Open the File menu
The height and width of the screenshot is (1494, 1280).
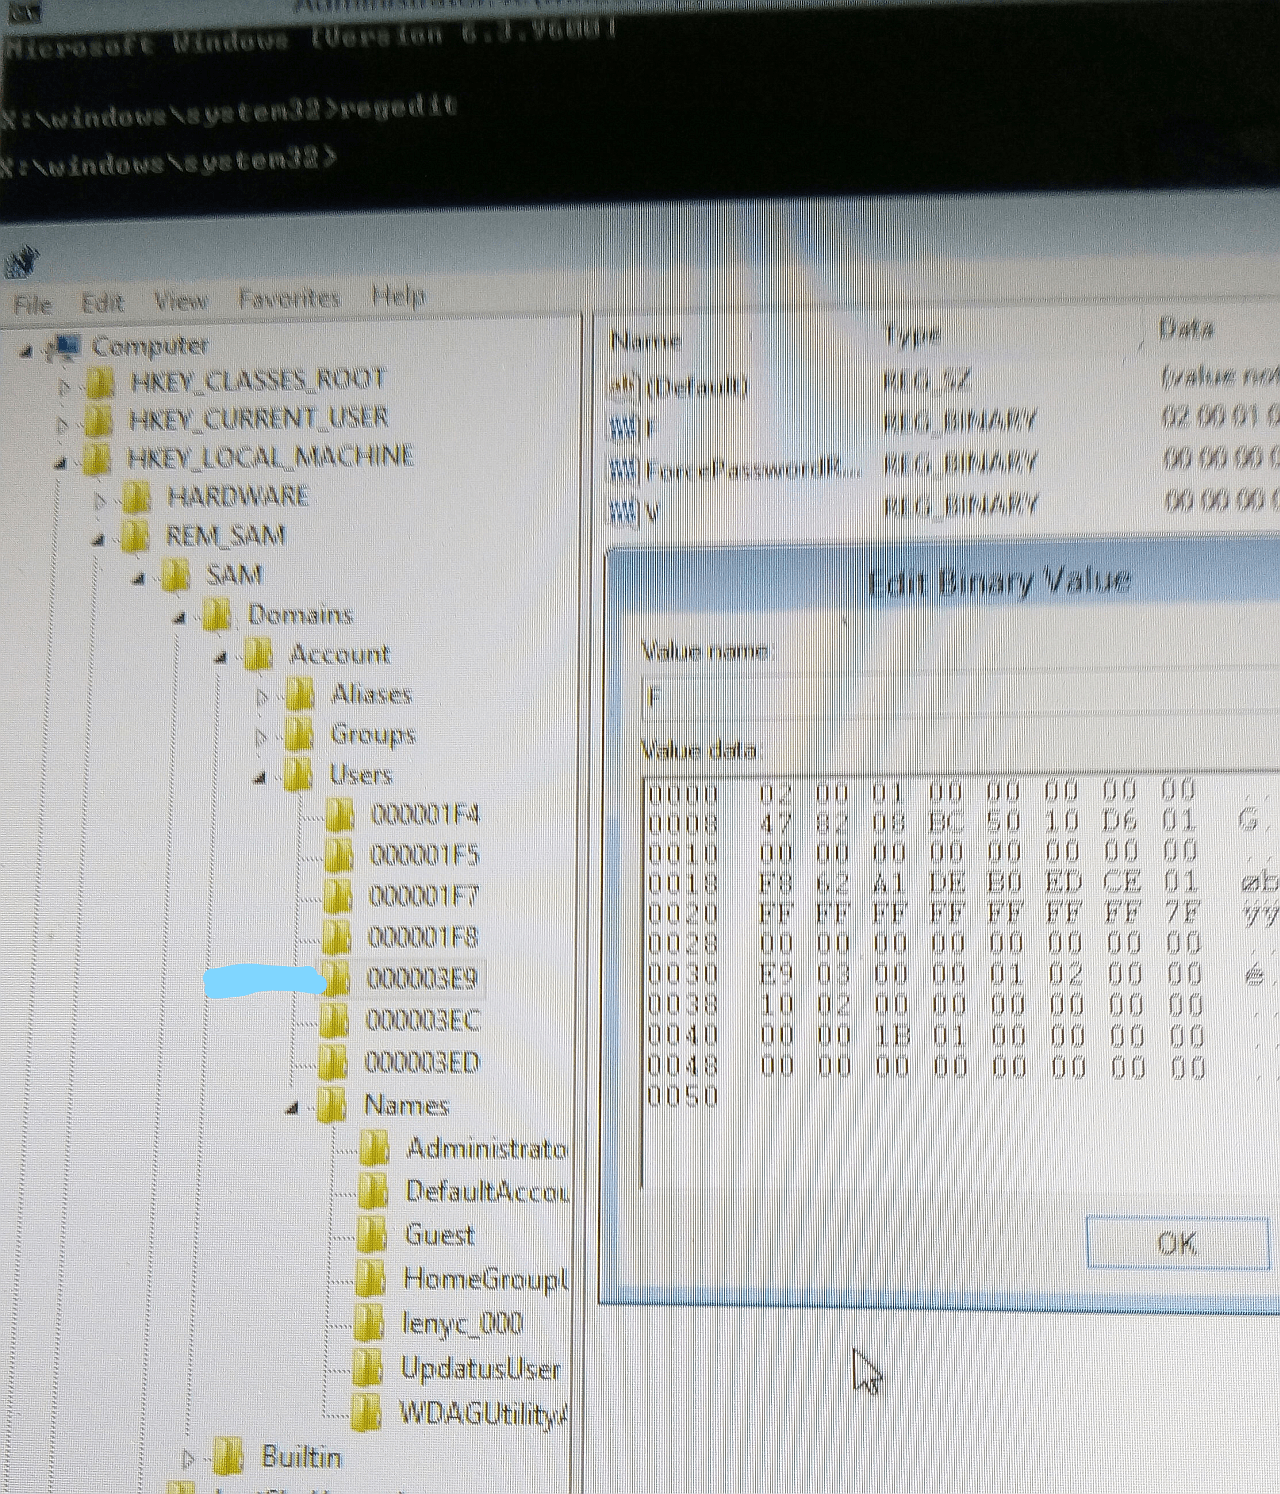click(x=32, y=303)
